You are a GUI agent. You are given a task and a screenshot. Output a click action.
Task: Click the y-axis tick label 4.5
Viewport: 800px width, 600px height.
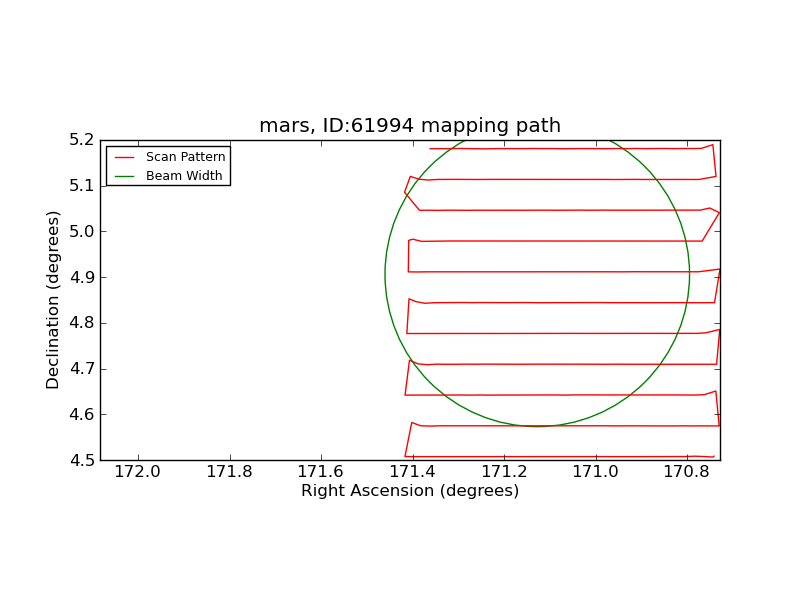pos(82,460)
